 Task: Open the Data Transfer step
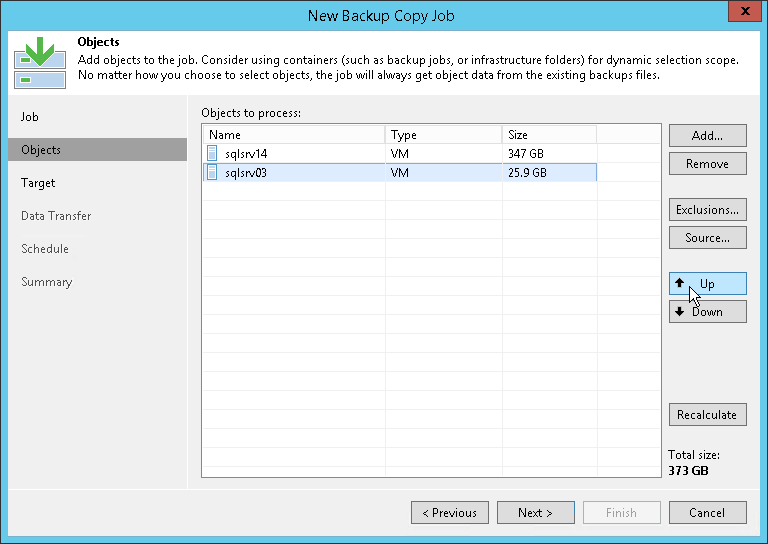pos(56,215)
